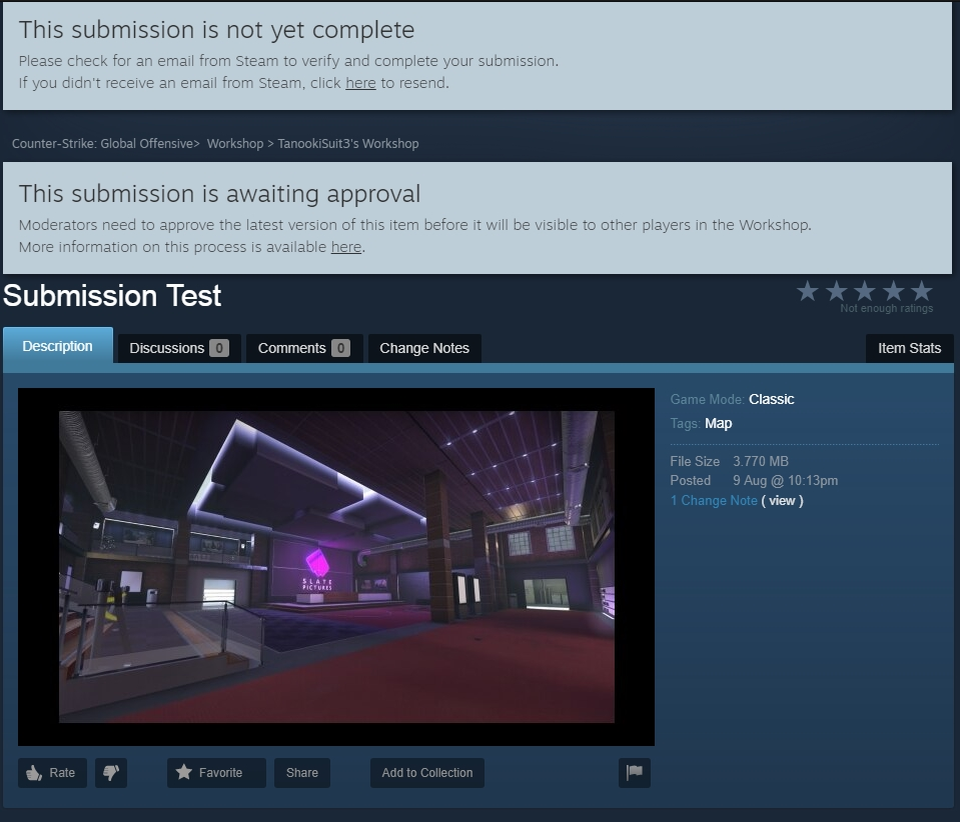Click the file size value 3.770 MB
This screenshot has height=822, width=960.
(760, 461)
